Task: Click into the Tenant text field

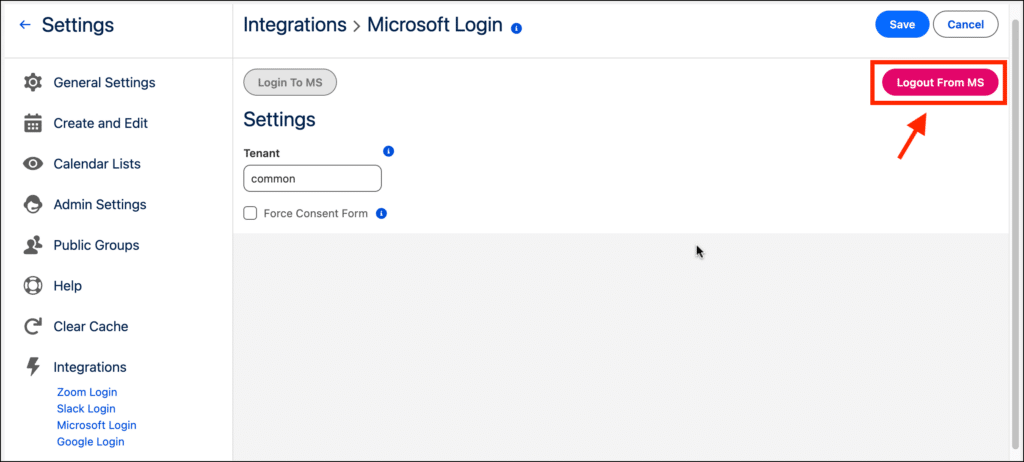Action: pyautogui.click(x=312, y=179)
